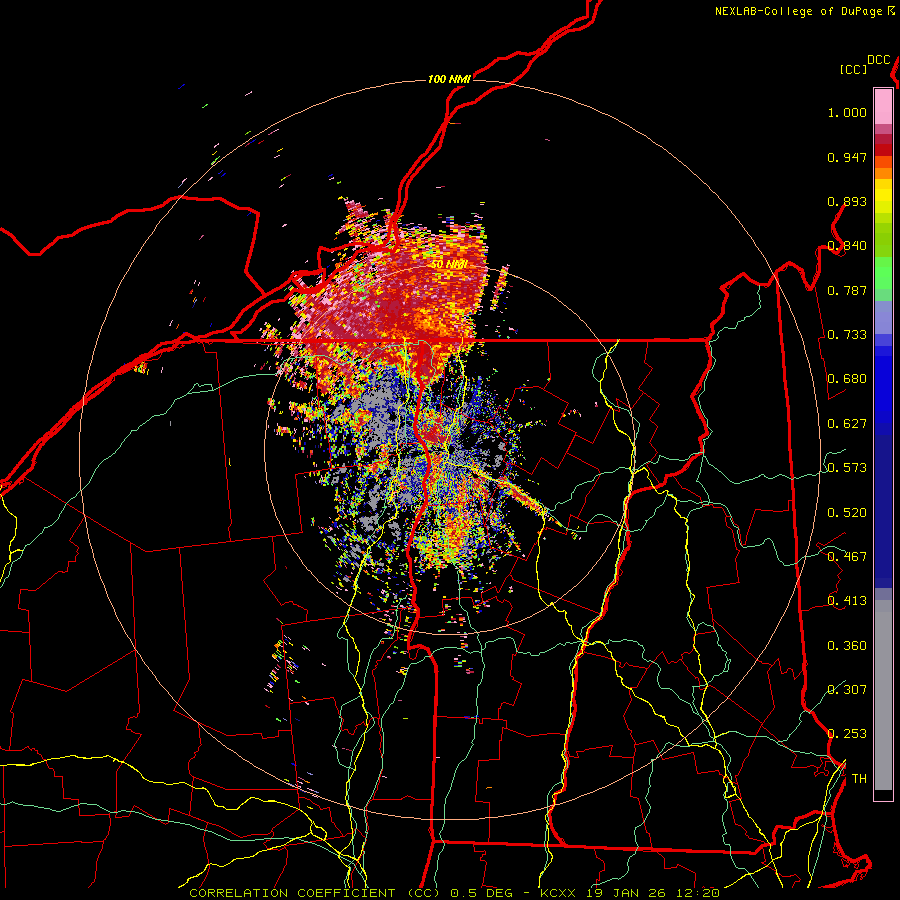Select the 0.680 value on the color scale
The height and width of the screenshot is (900, 900).
click(x=847, y=379)
